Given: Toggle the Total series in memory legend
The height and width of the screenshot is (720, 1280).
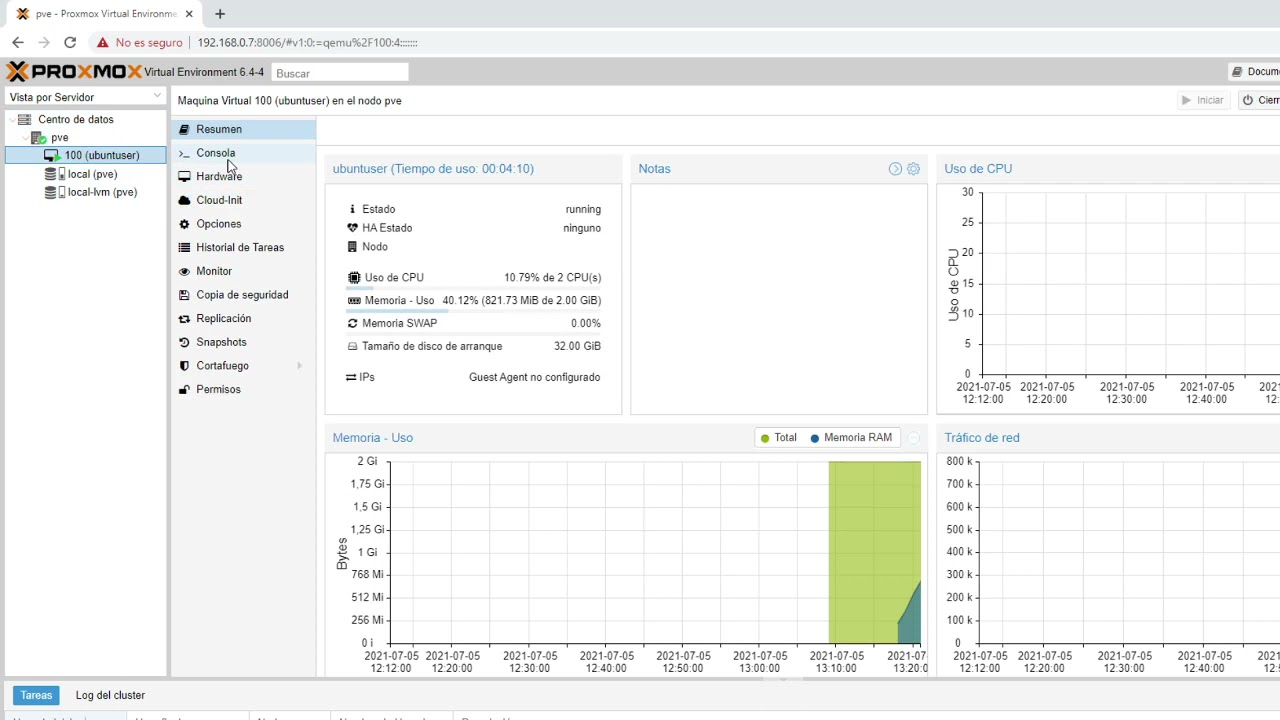Looking at the screenshot, I should click(x=779, y=438).
